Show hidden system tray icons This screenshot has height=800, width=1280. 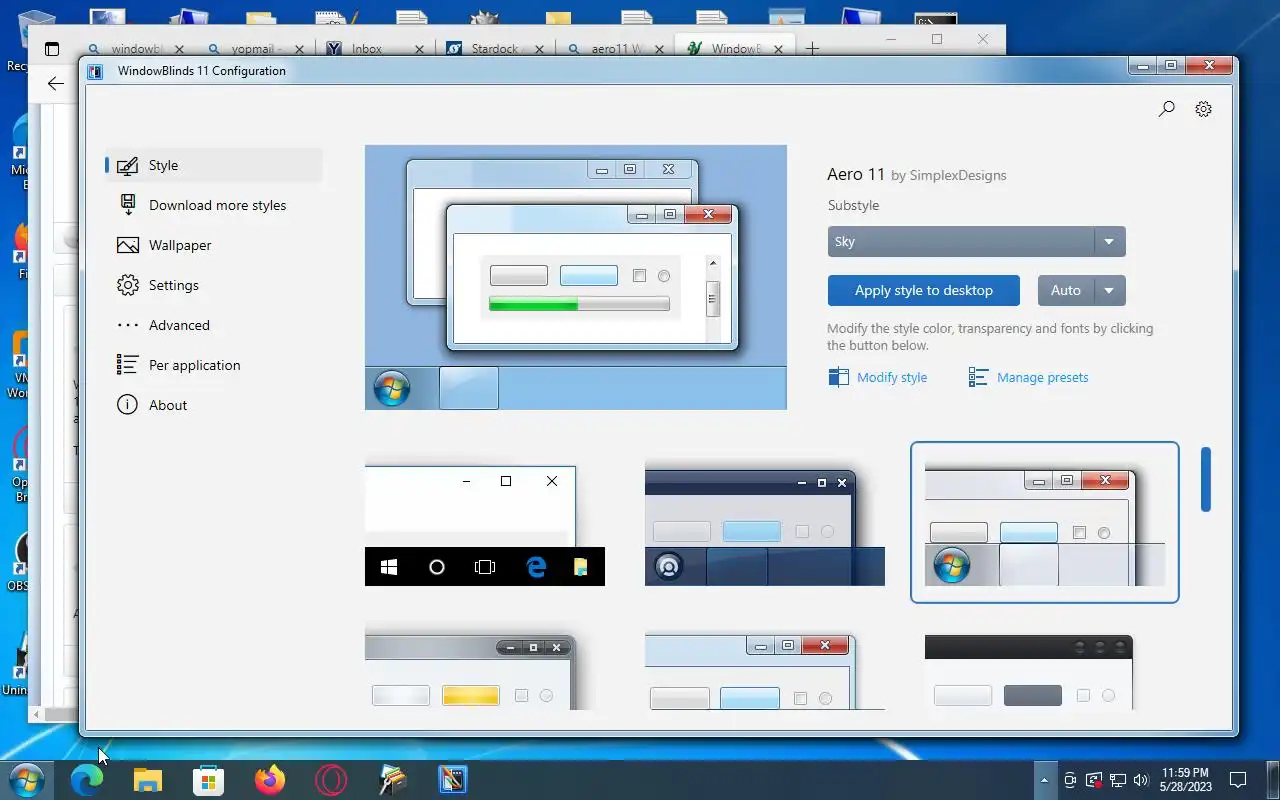pyautogui.click(x=1044, y=780)
